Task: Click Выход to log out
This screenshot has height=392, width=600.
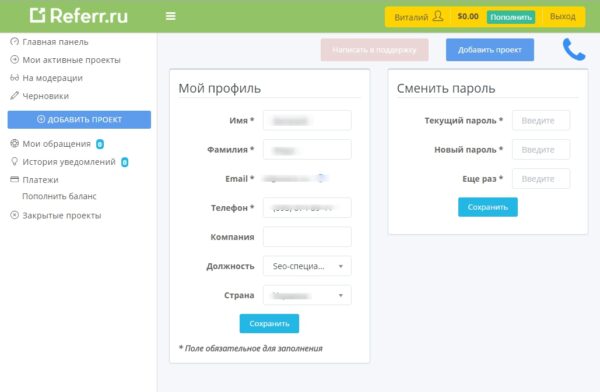Action: [562, 16]
